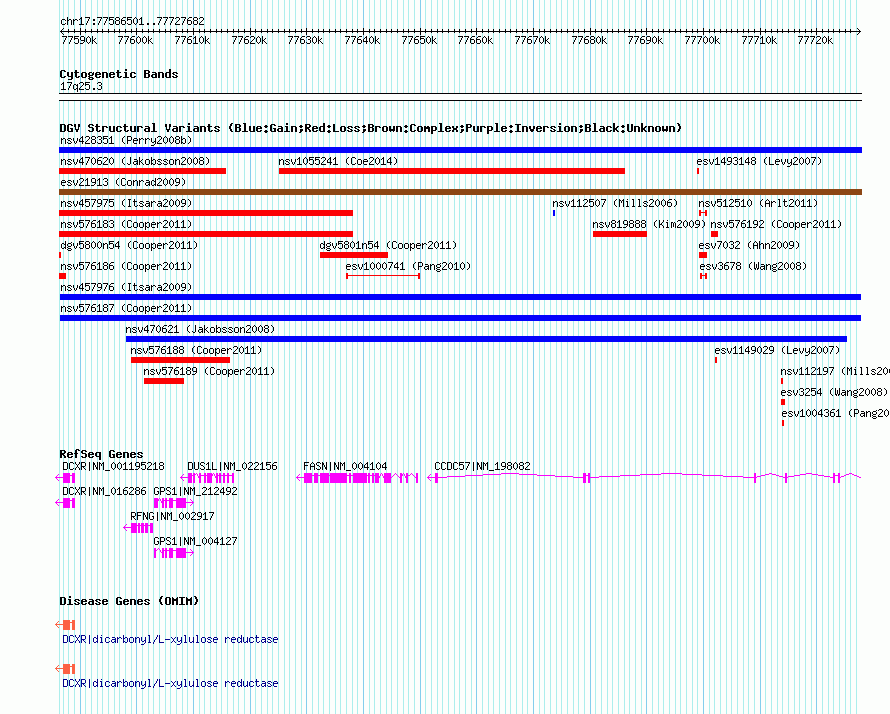Click the red nsv457975 loss bar
This screenshot has height=714, width=890.
206,213
